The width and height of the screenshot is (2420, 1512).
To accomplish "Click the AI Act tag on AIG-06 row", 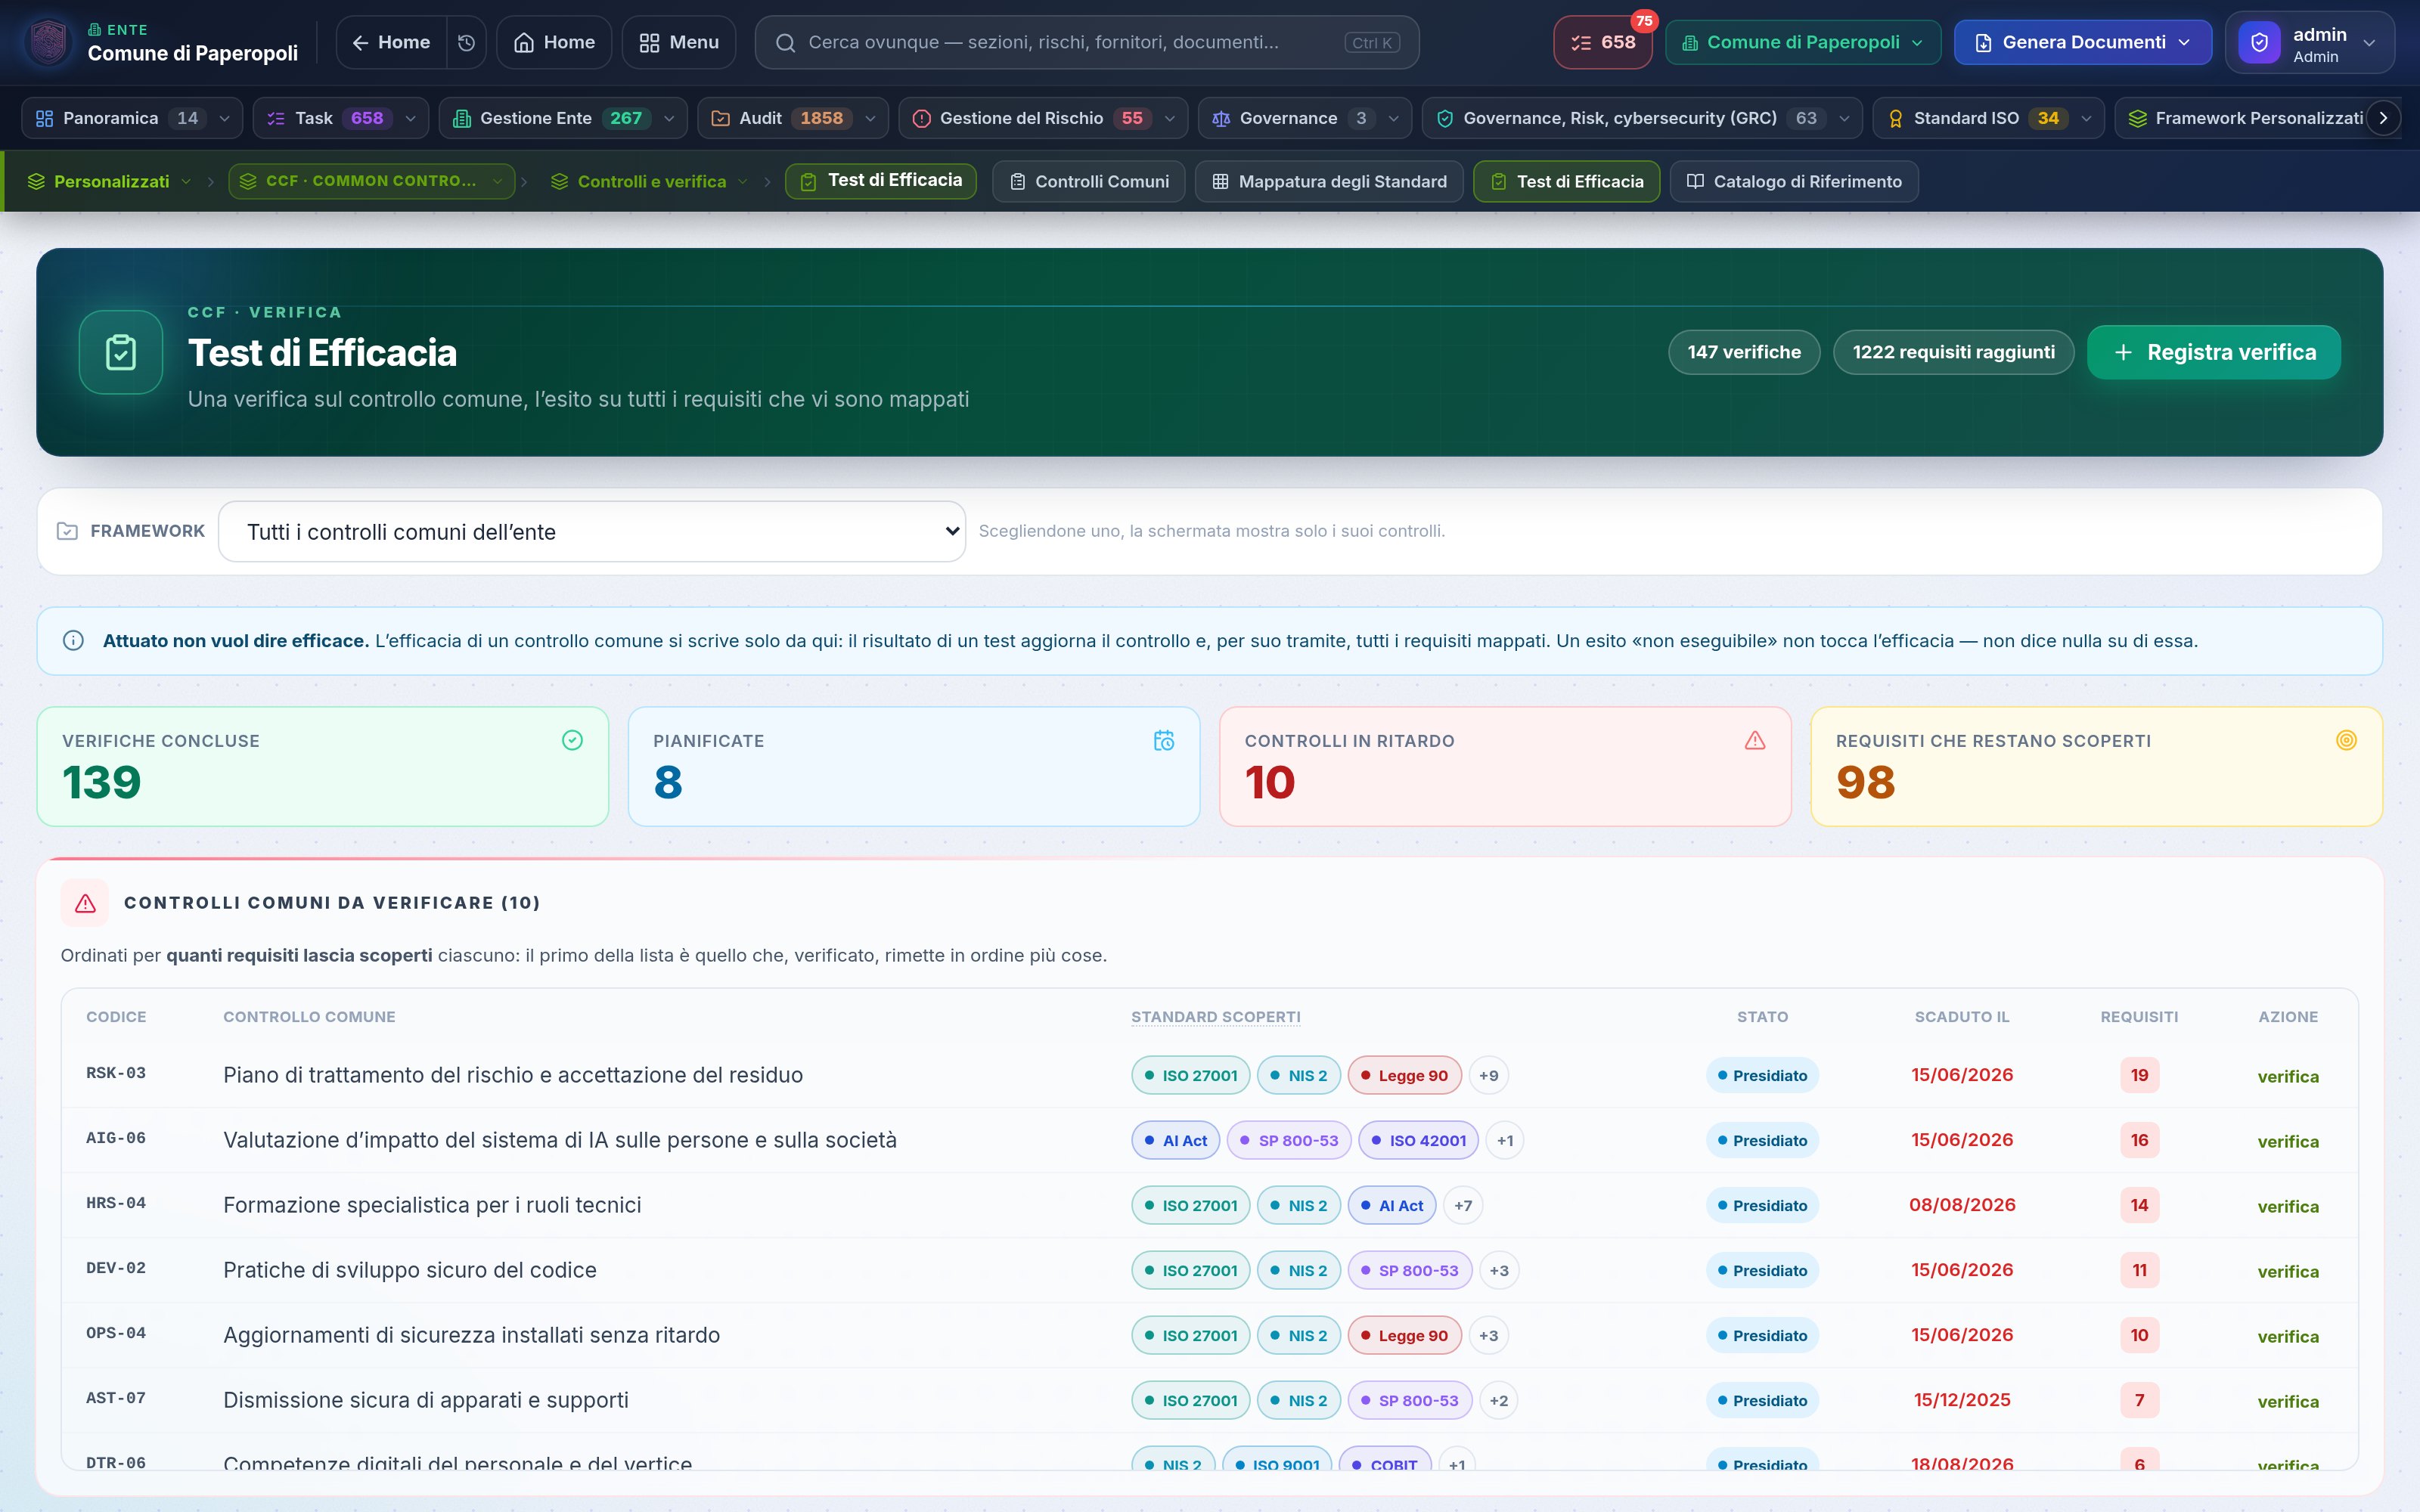I will pos(1175,1140).
